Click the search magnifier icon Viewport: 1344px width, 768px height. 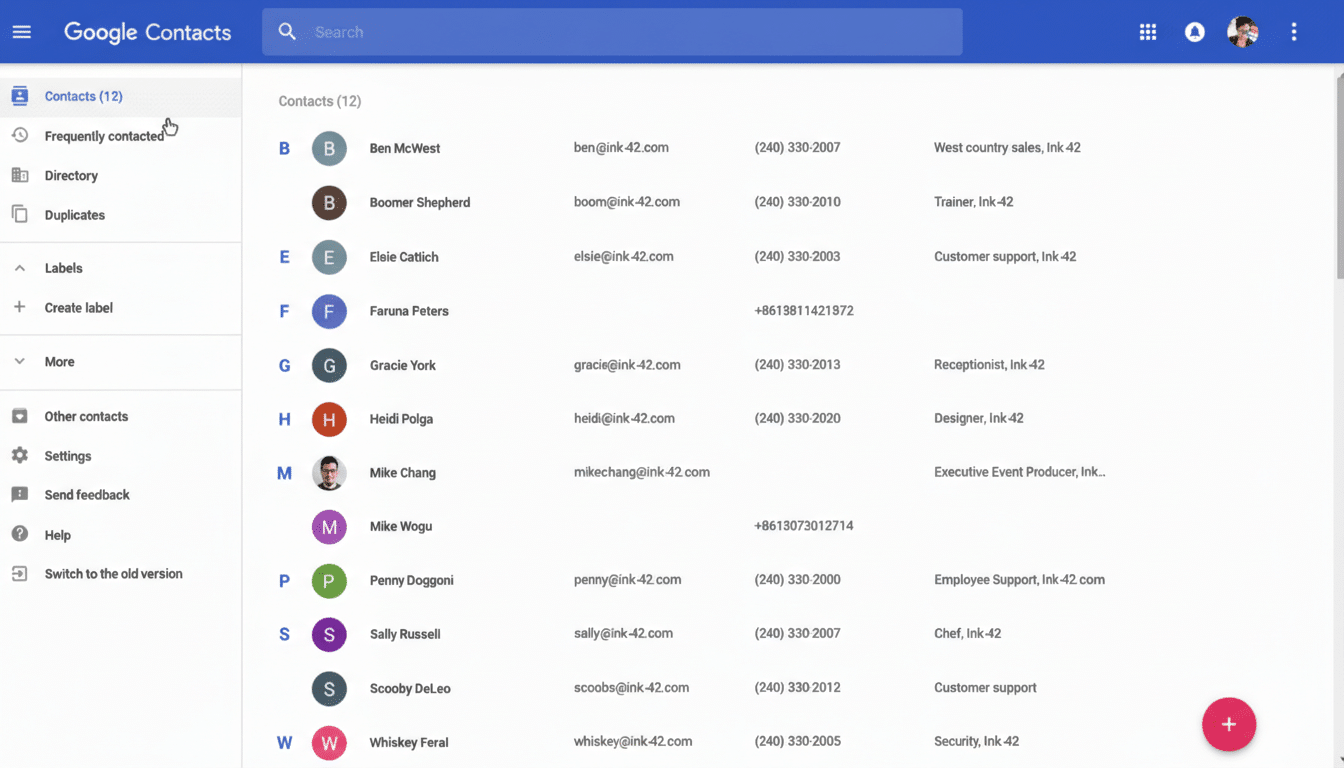click(287, 31)
